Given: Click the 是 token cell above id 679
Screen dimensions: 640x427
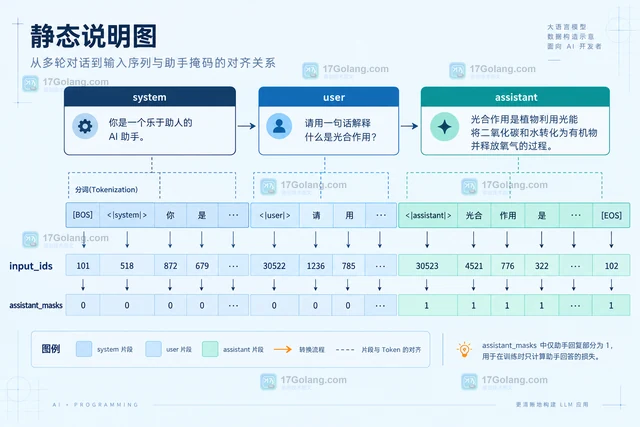Looking at the screenshot, I should 202,215.
